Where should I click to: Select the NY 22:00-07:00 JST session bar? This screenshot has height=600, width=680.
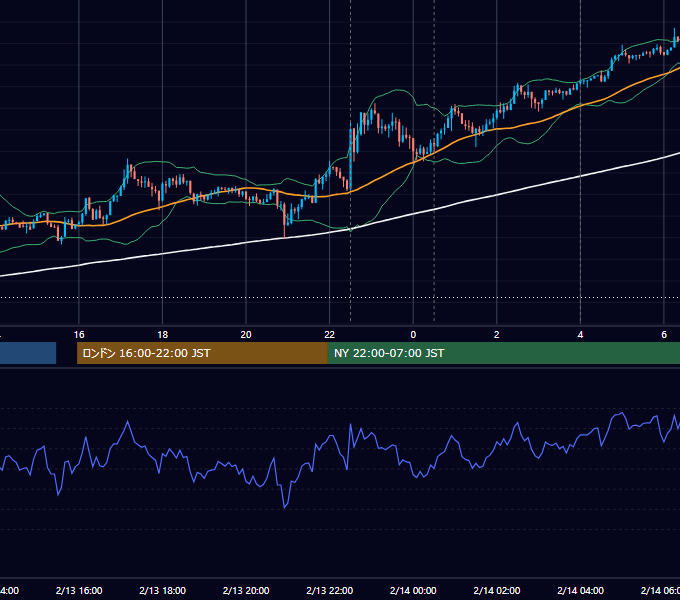click(503, 353)
